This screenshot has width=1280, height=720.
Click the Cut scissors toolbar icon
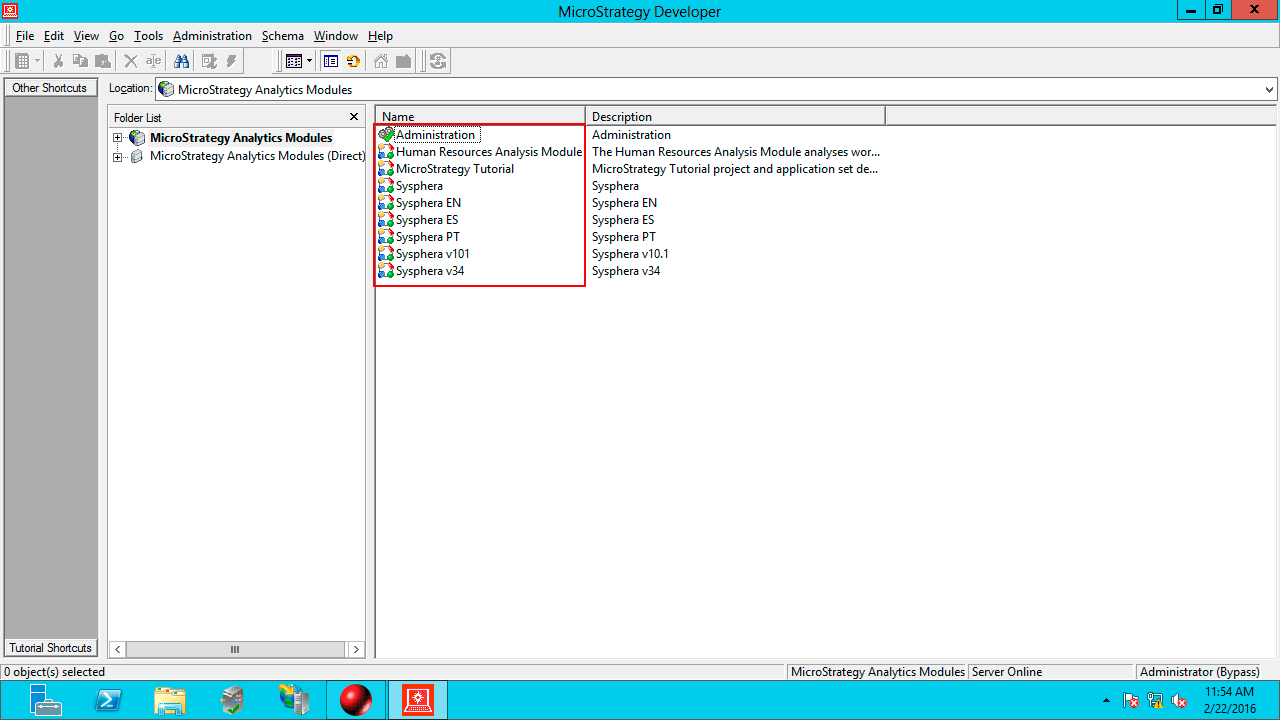click(59, 61)
